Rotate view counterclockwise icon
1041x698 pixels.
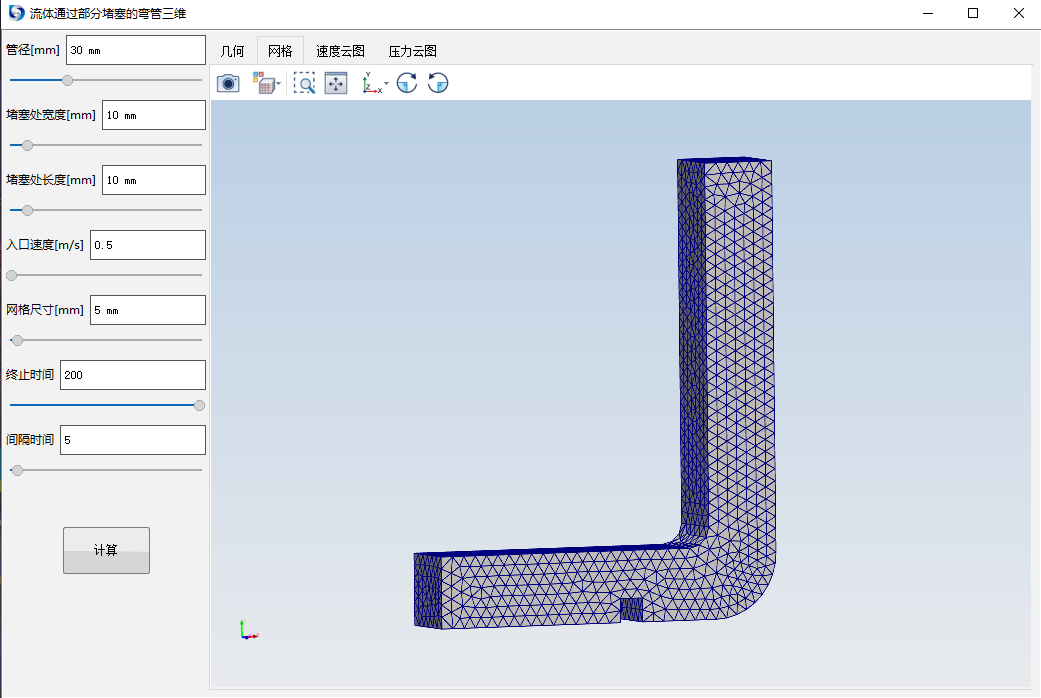(438, 84)
